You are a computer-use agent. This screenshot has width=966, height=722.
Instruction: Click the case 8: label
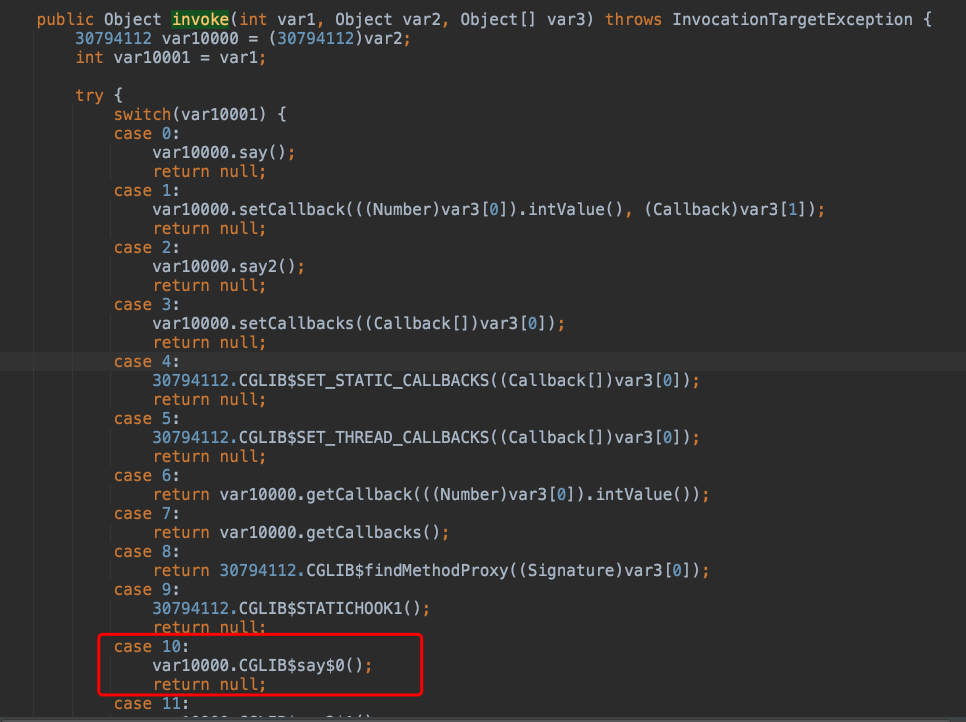pyautogui.click(x=147, y=552)
